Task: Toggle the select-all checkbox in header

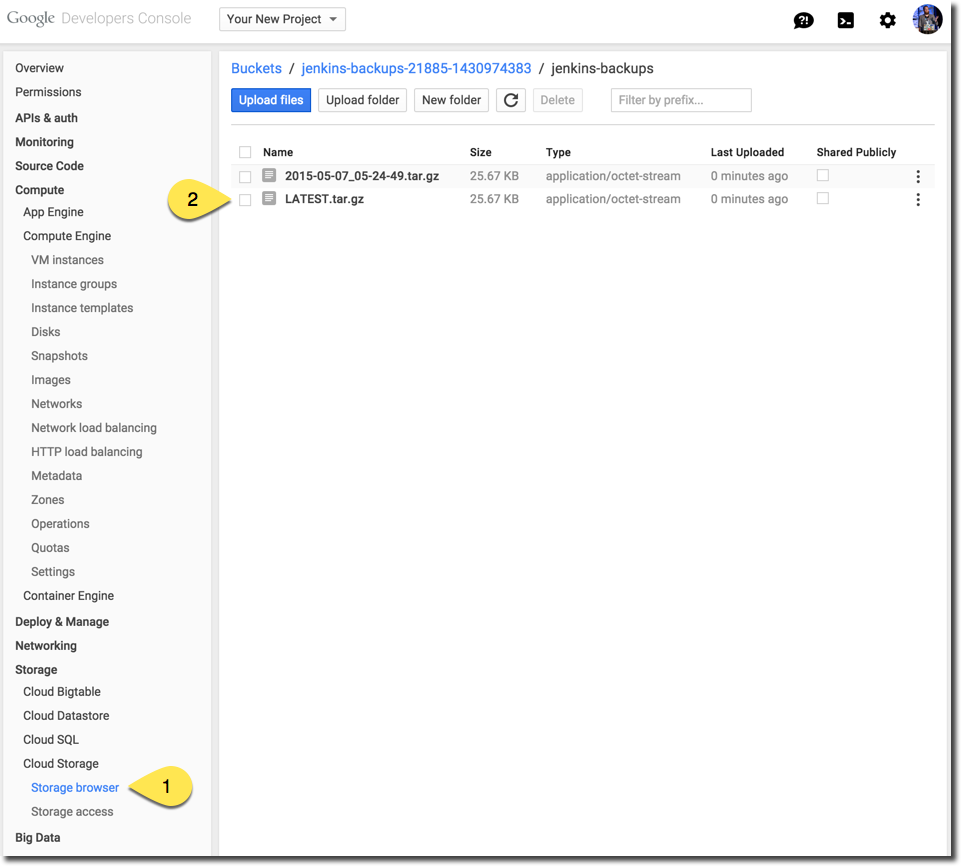Action: (245, 152)
